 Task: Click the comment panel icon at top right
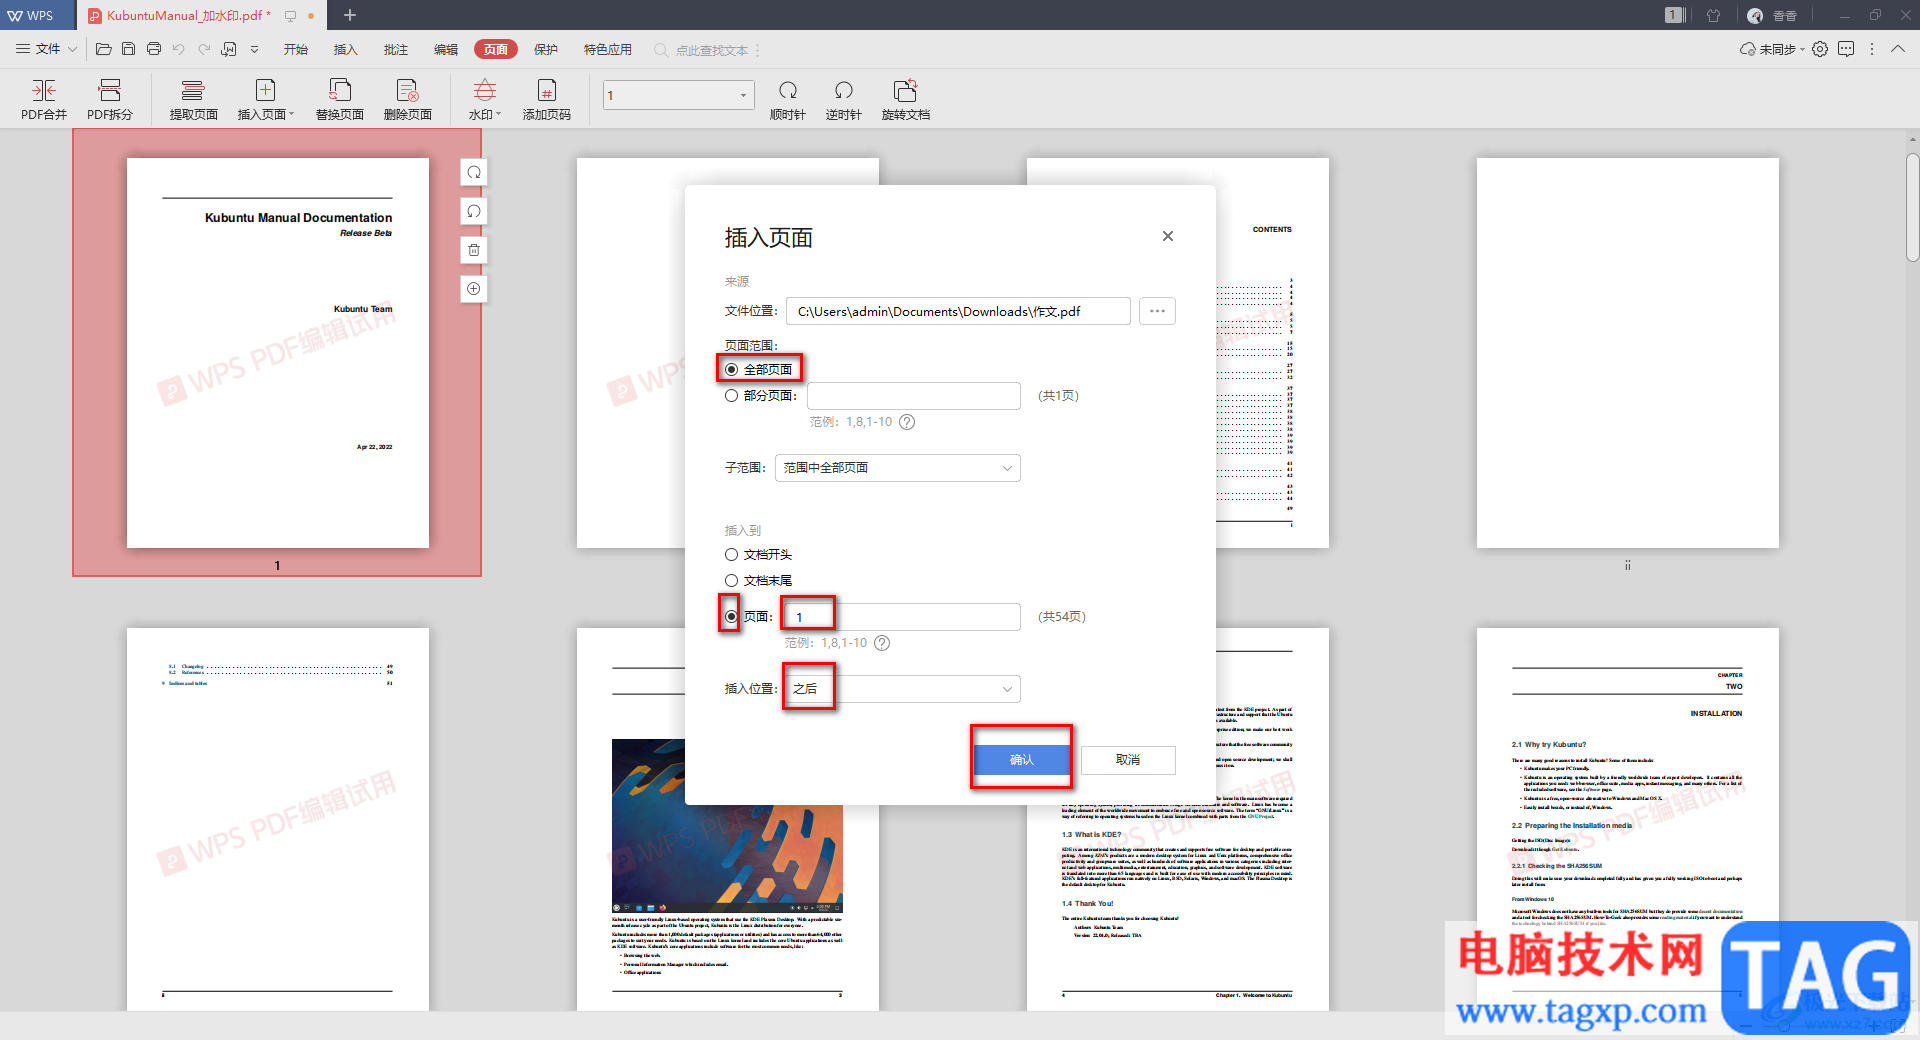pyautogui.click(x=1846, y=49)
